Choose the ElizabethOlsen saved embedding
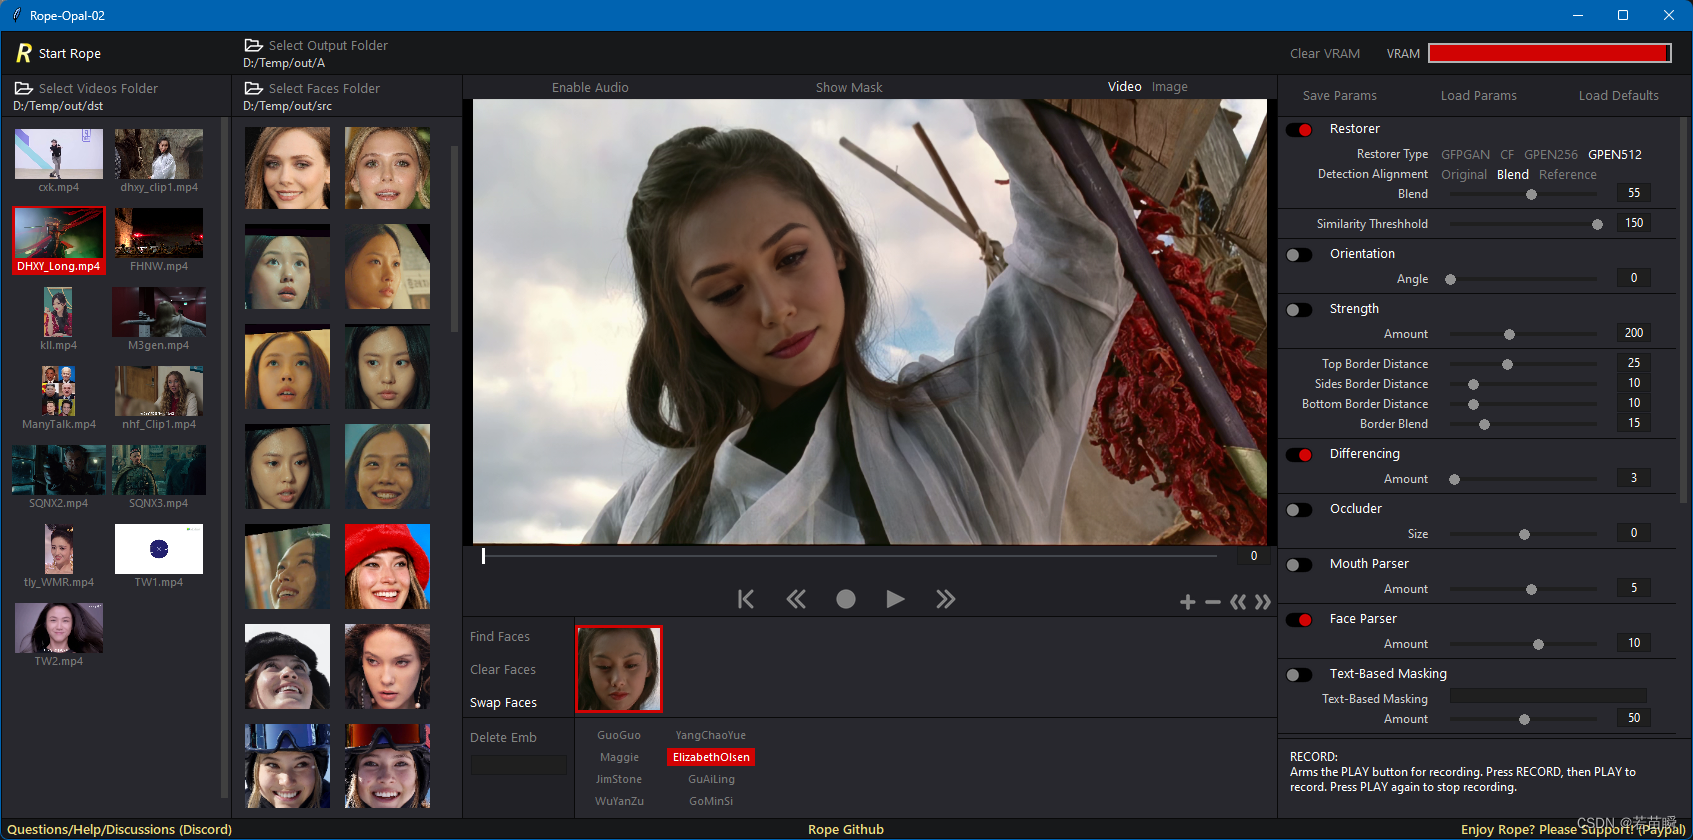This screenshot has height=840, width=1693. pos(711,757)
